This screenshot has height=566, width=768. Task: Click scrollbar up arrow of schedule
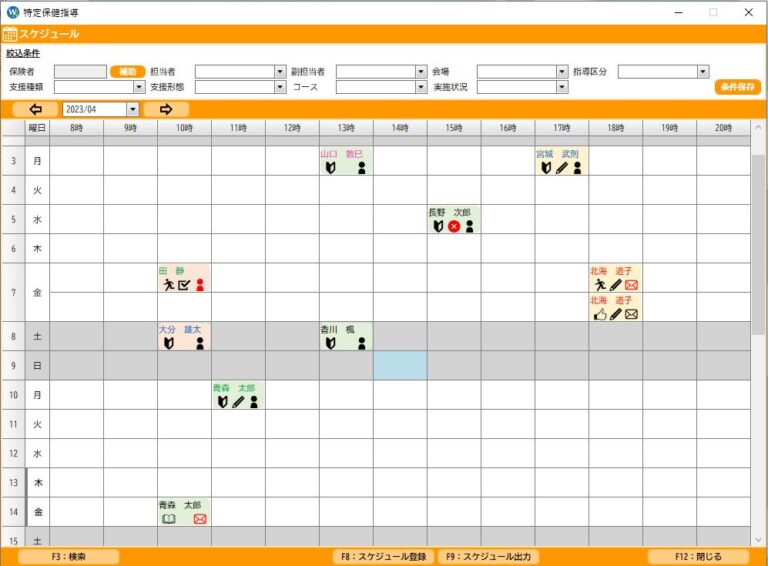coord(758,127)
